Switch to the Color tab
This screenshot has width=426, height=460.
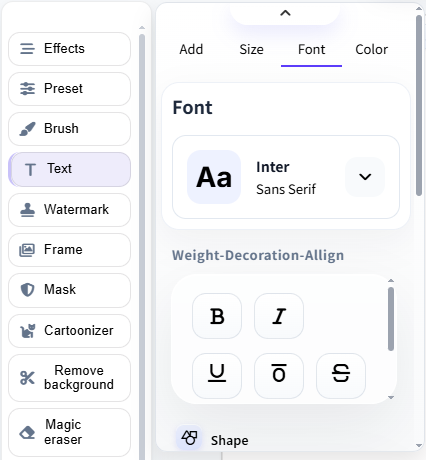click(371, 50)
